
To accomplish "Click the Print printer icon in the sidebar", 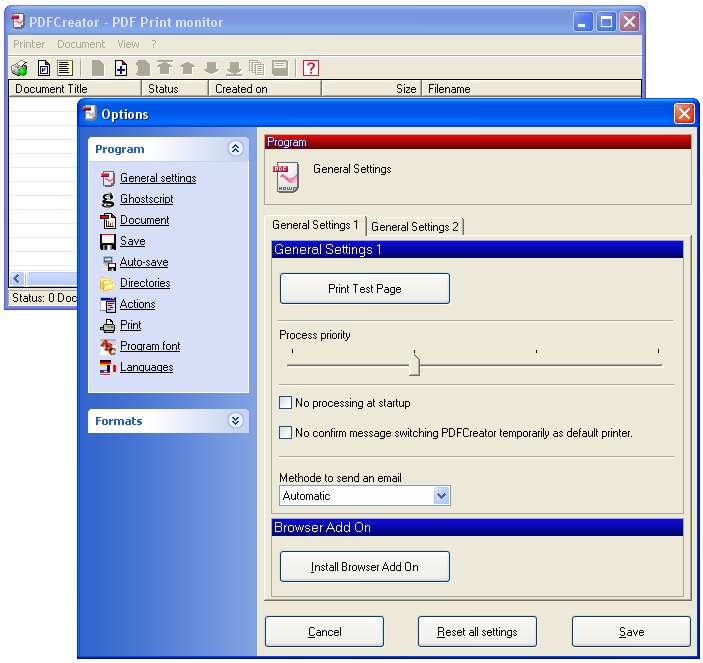I will coord(108,325).
